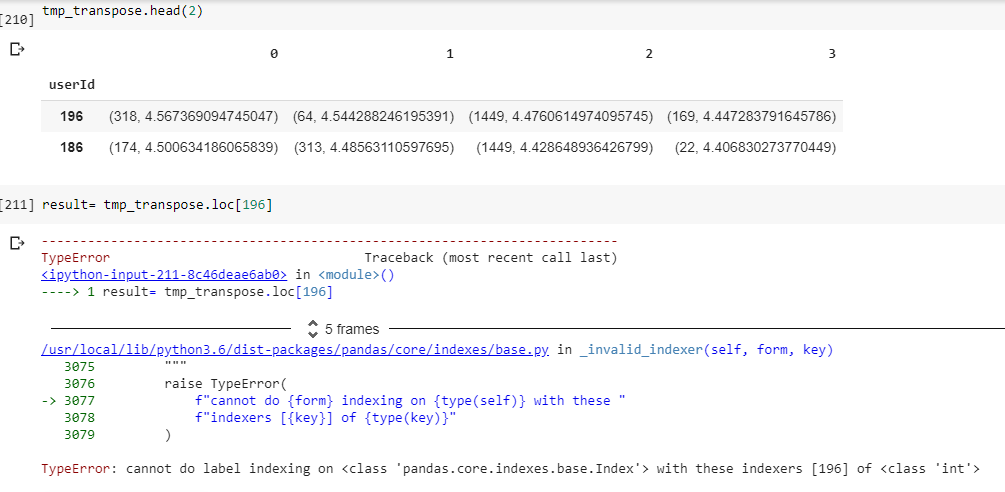Image resolution: width=1005 pixels, height=492 pixels.
Task: Open the ipython-input-211-8c46deae6ab0 link
Action: tap(163, 275)
